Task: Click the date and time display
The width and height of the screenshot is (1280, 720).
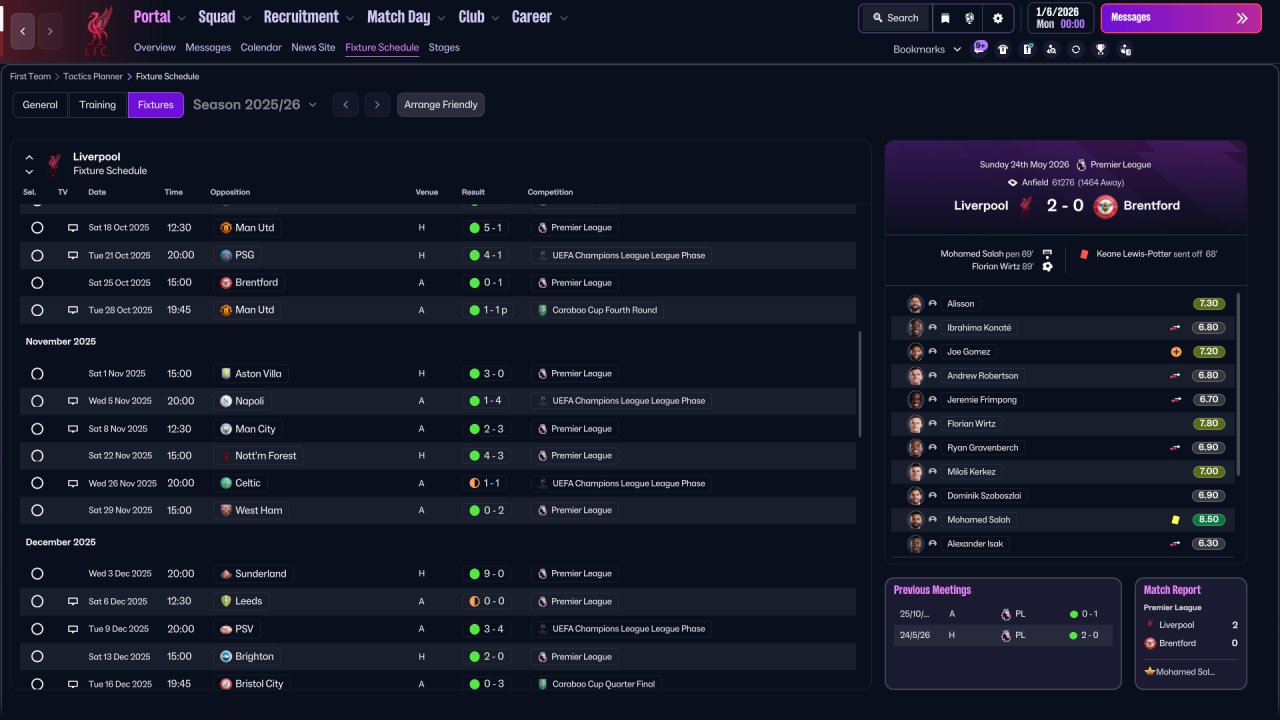Action: point(1060,17)
